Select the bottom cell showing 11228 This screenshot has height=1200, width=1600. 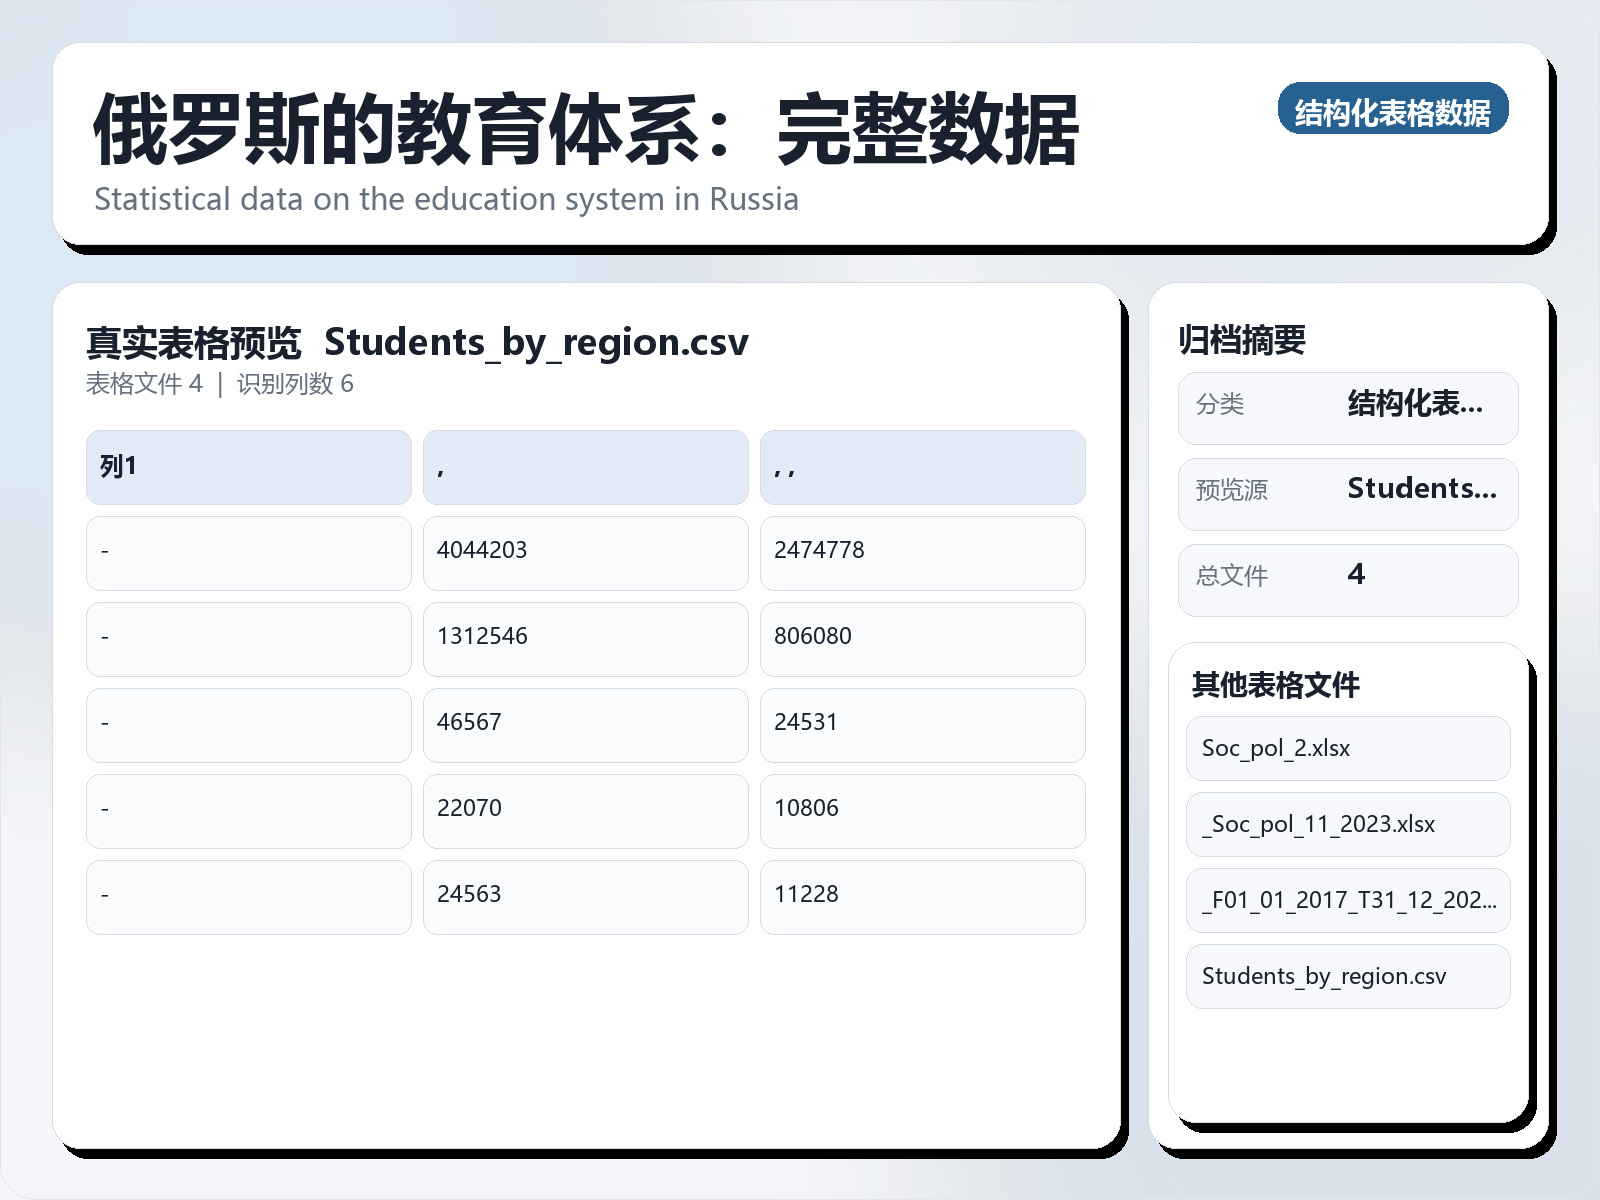pyautogui.click(x=922, y=897)
